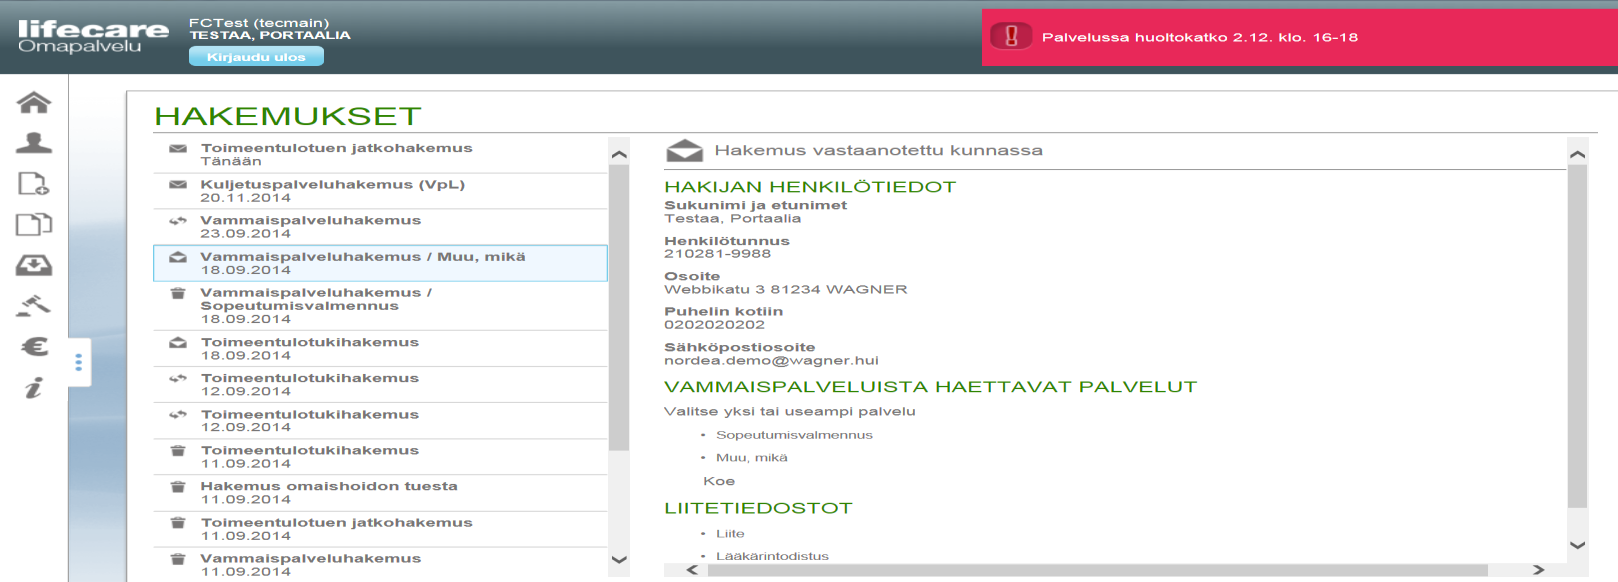Click open envelope icon beside Vammaispalveluhakemus / Muu, mikä
This screenshot has height=582, width=1618.
pos(178,257)
